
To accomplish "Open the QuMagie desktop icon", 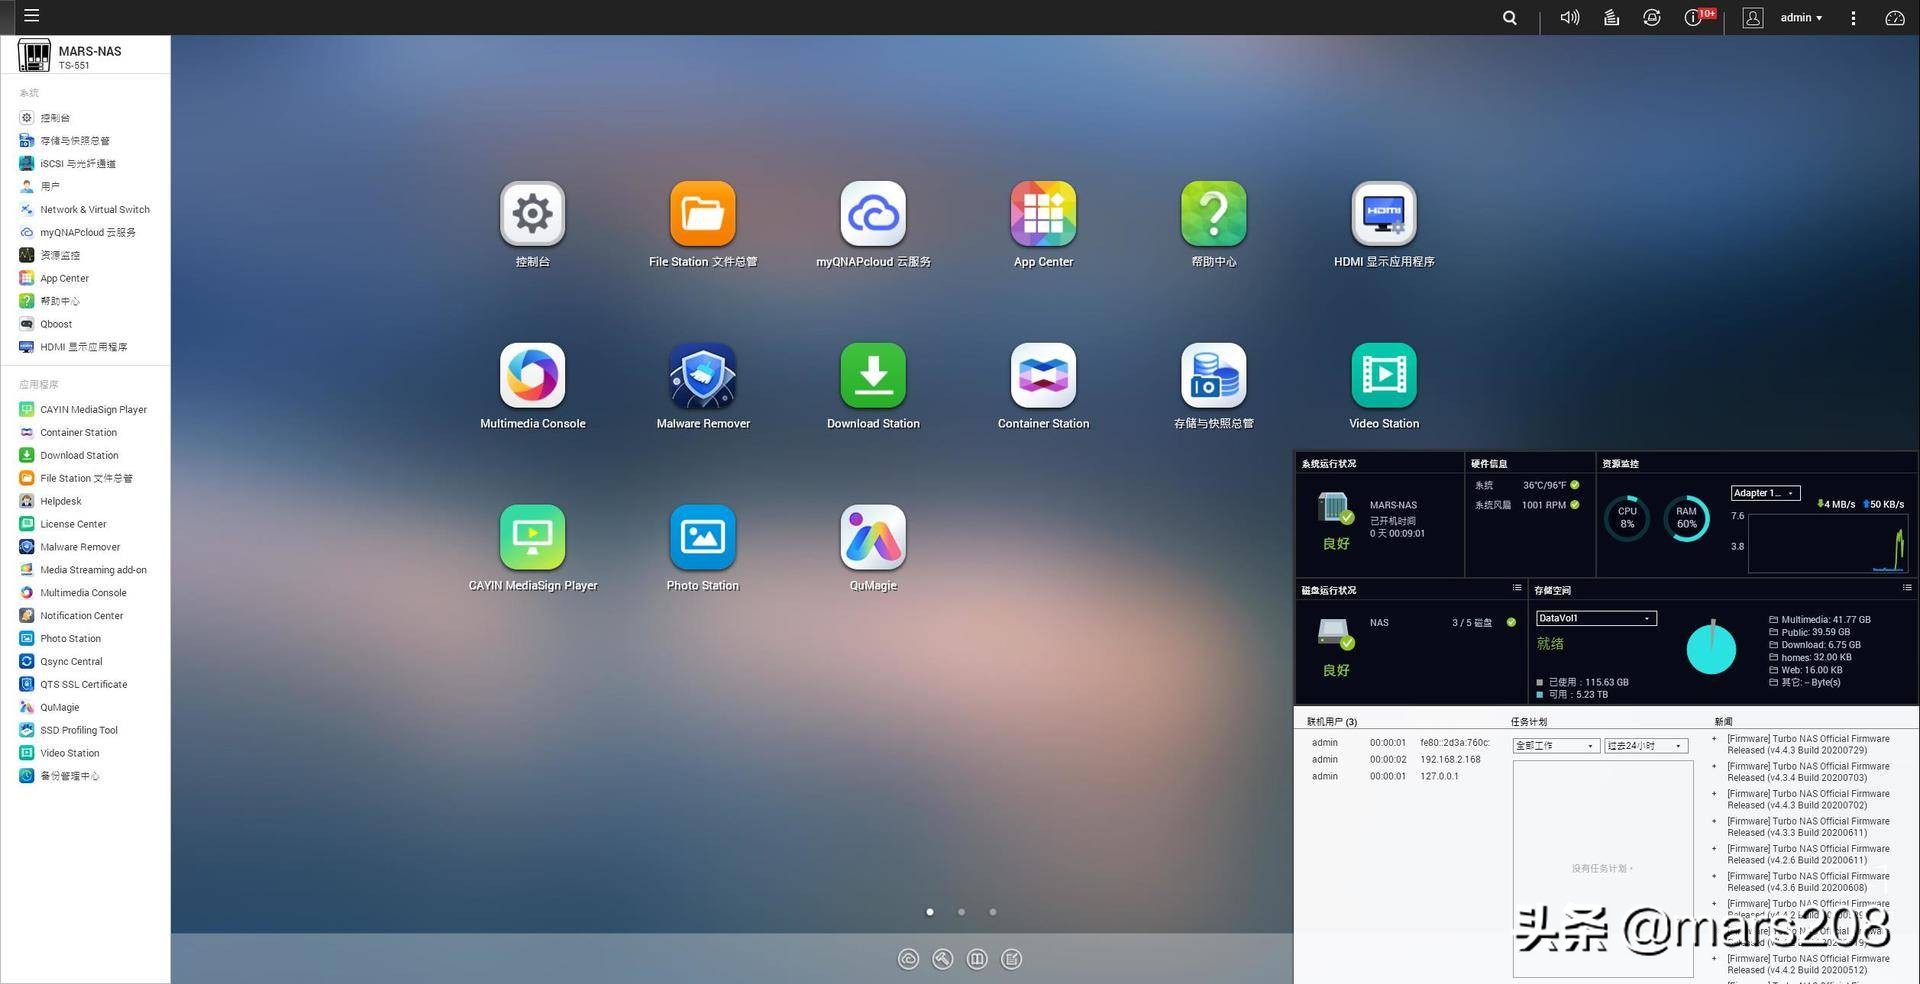I will pos(873,539).
